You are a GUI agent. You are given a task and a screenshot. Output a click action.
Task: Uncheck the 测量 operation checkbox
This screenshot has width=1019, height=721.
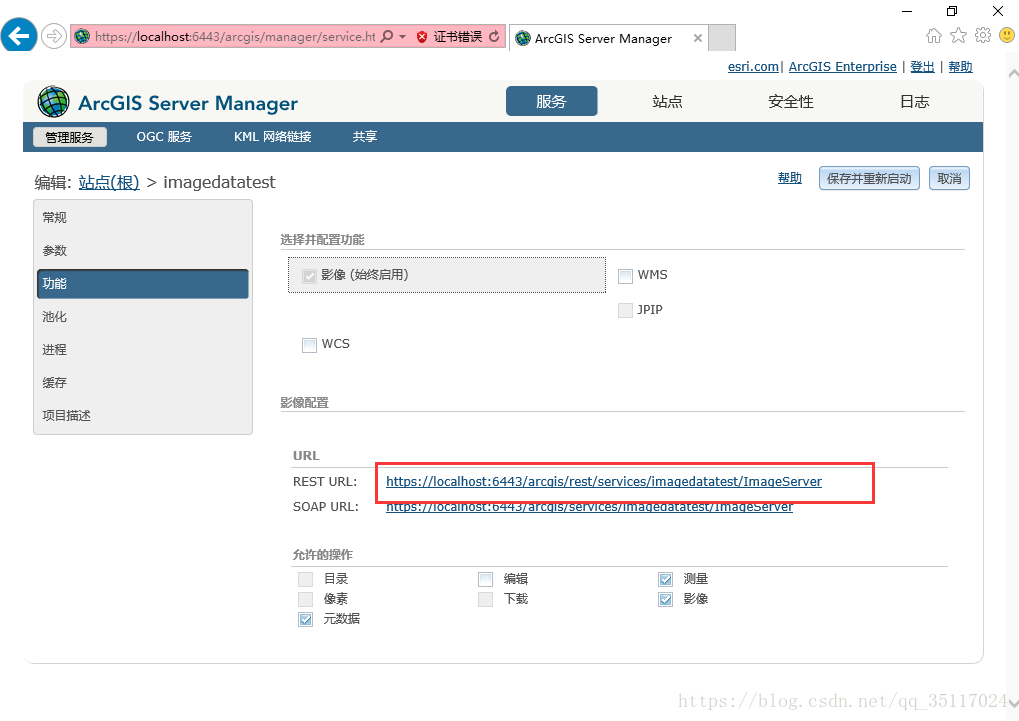pyautogui.click(x=665, y=579)
